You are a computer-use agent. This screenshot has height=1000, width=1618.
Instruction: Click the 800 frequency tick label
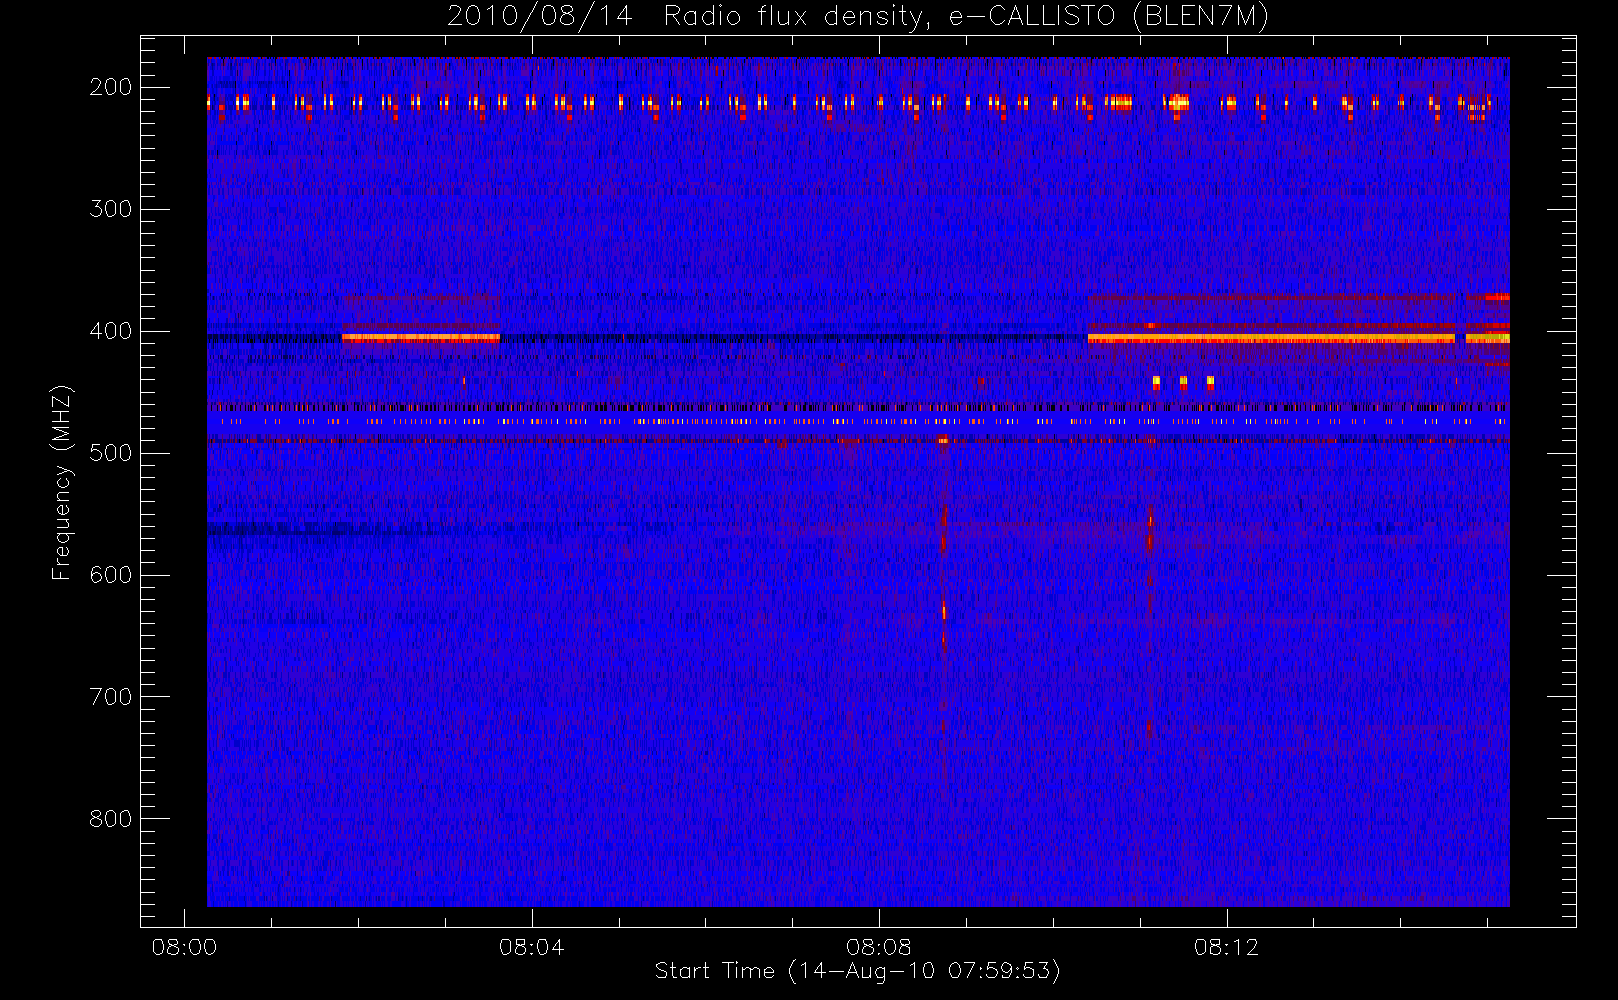click(111, 819)
